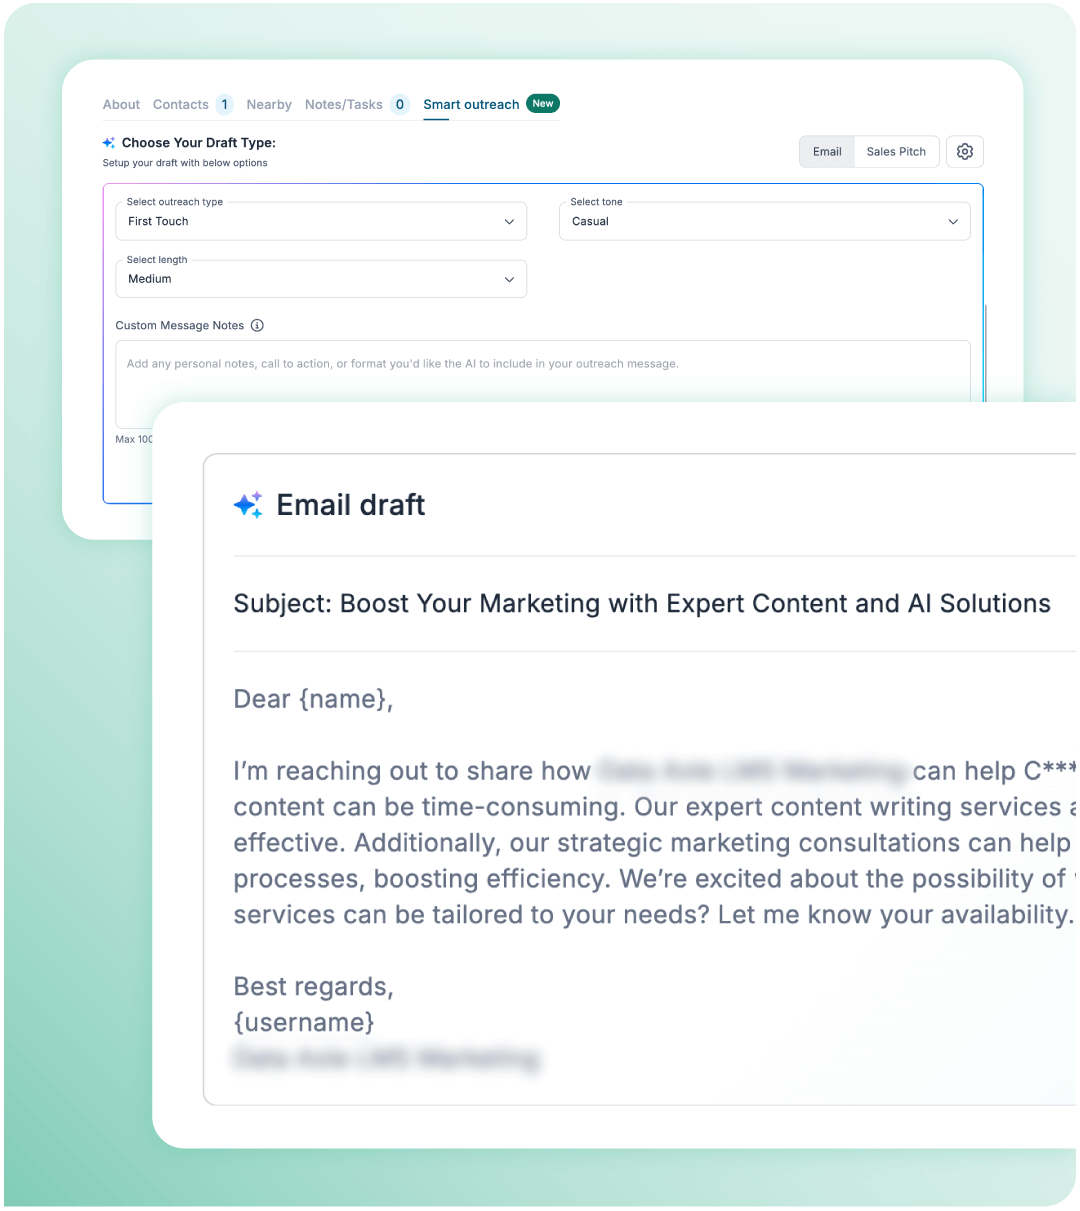The image size is (1080, 1211).
Task: Switch draft type to Sales Pitch
Action: pyautogui.click(x=896, y=152)
